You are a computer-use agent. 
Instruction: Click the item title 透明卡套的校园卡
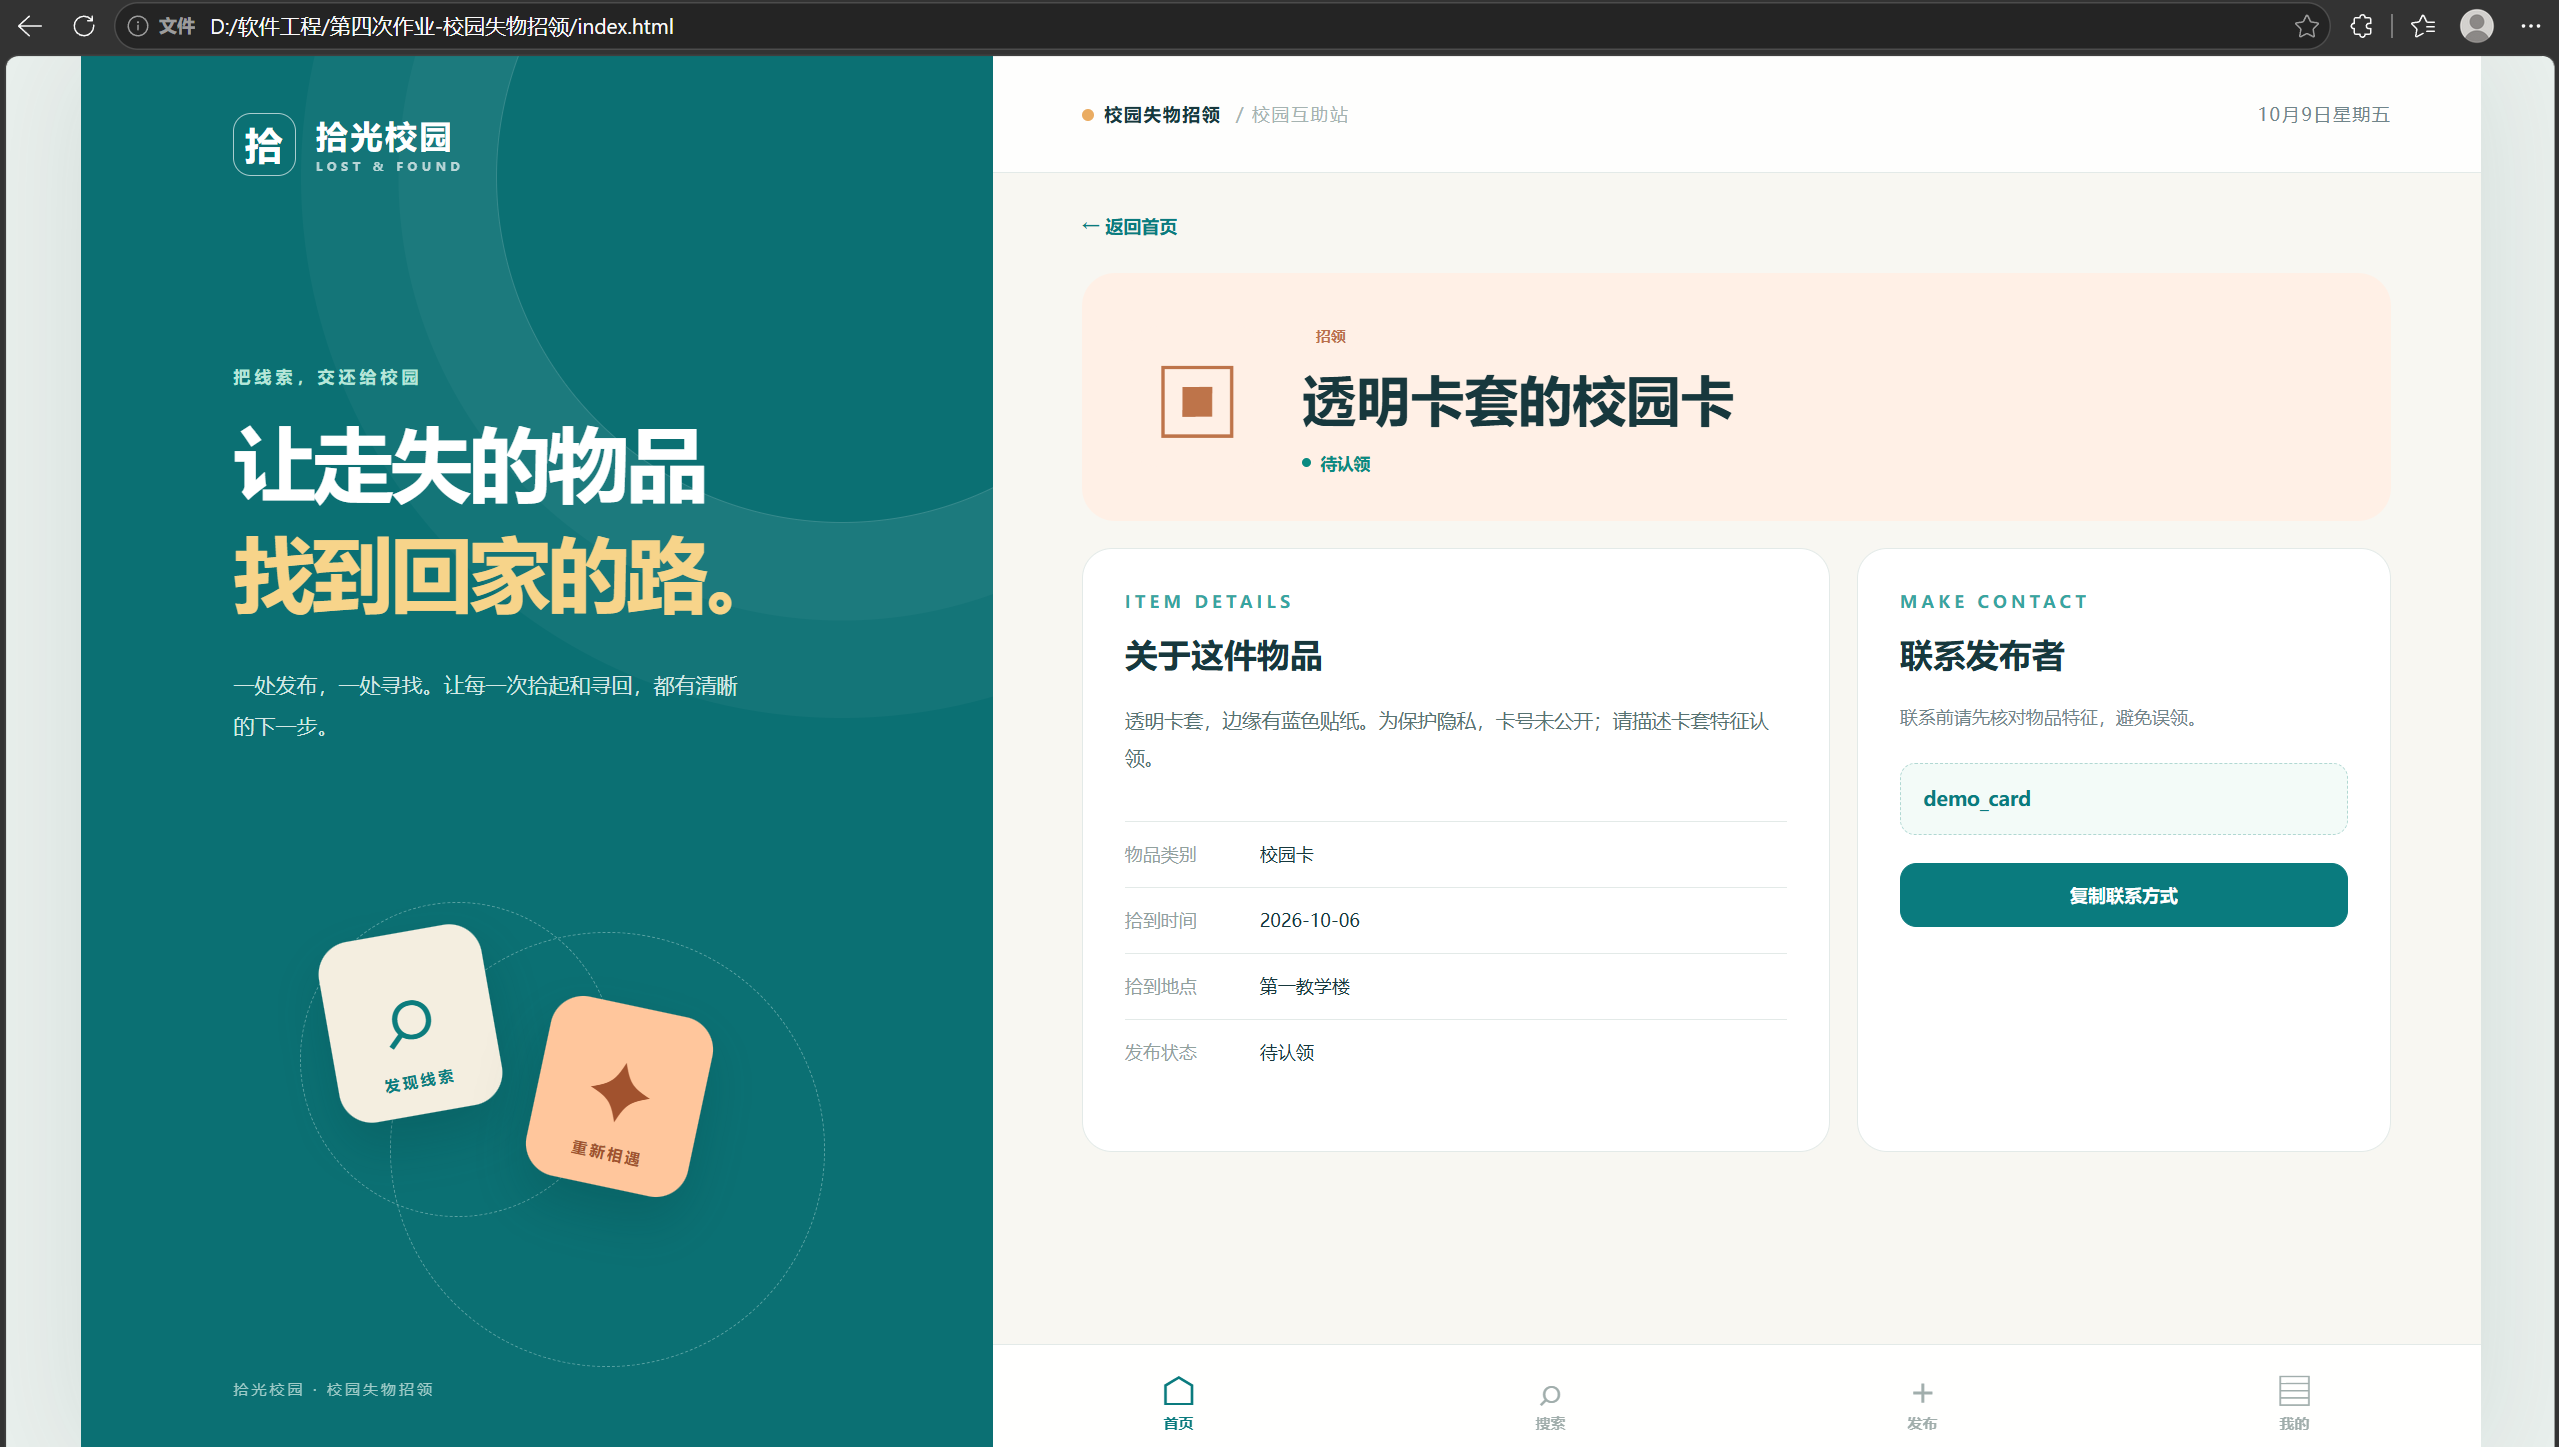[x=1517, y=402]
